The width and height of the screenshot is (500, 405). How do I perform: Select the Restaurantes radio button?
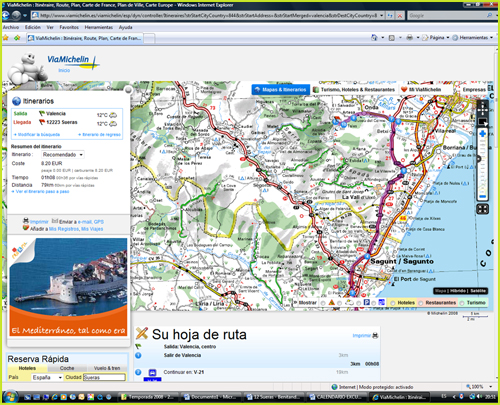click(x=421, y=303)
